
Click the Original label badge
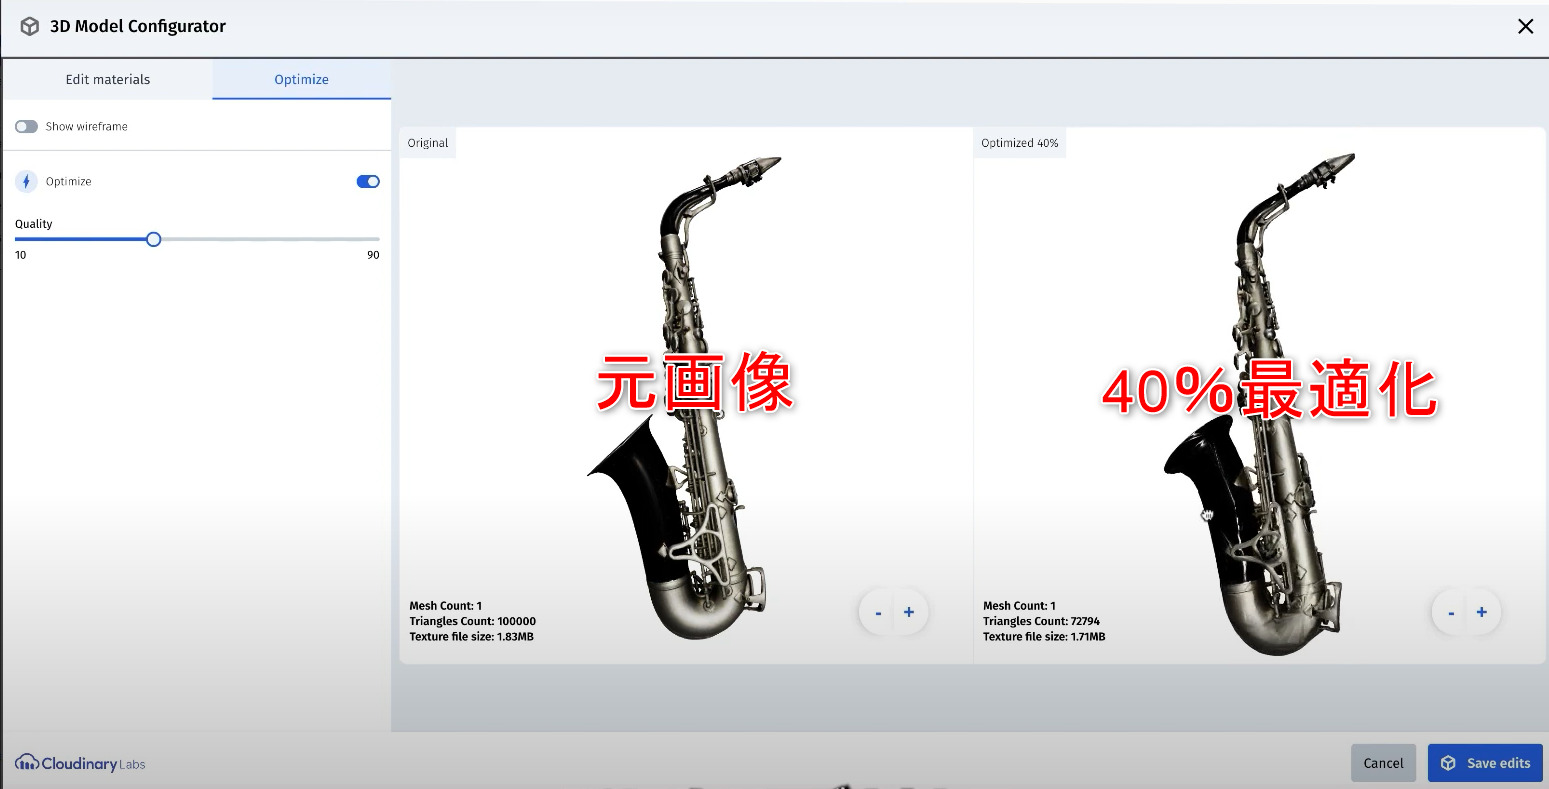427,142
